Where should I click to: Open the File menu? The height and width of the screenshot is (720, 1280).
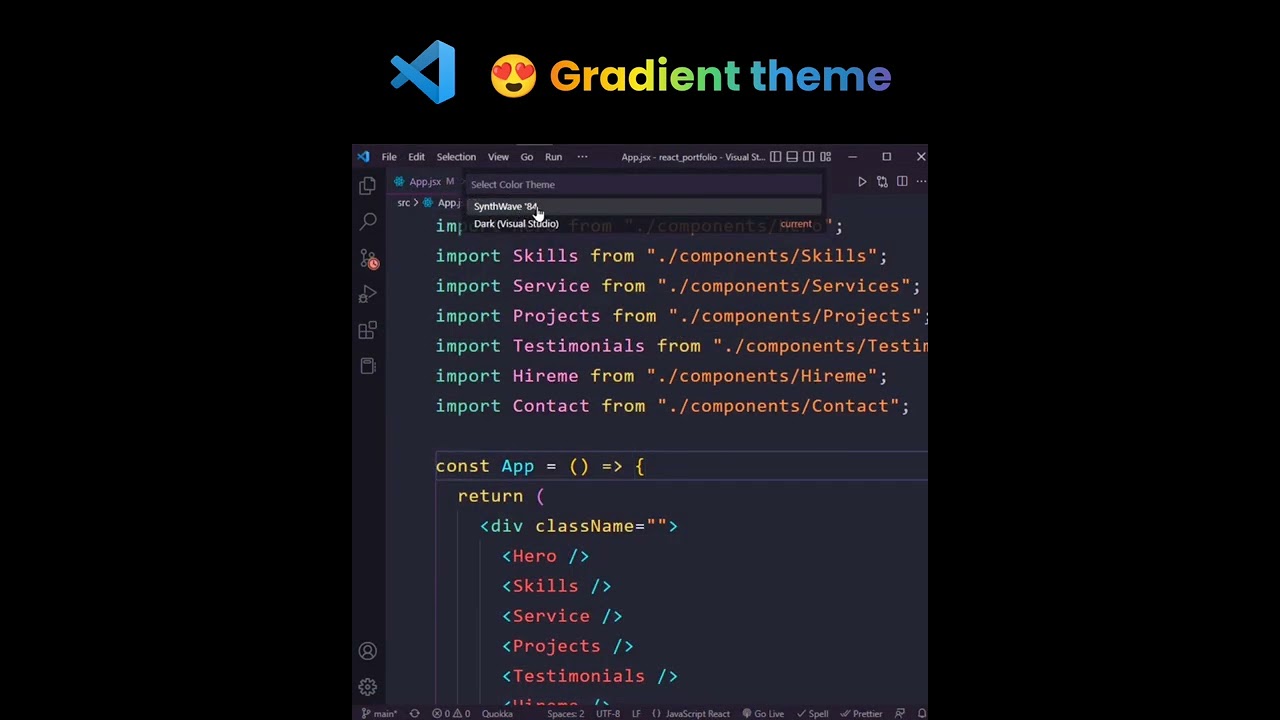tap(389, 157)
